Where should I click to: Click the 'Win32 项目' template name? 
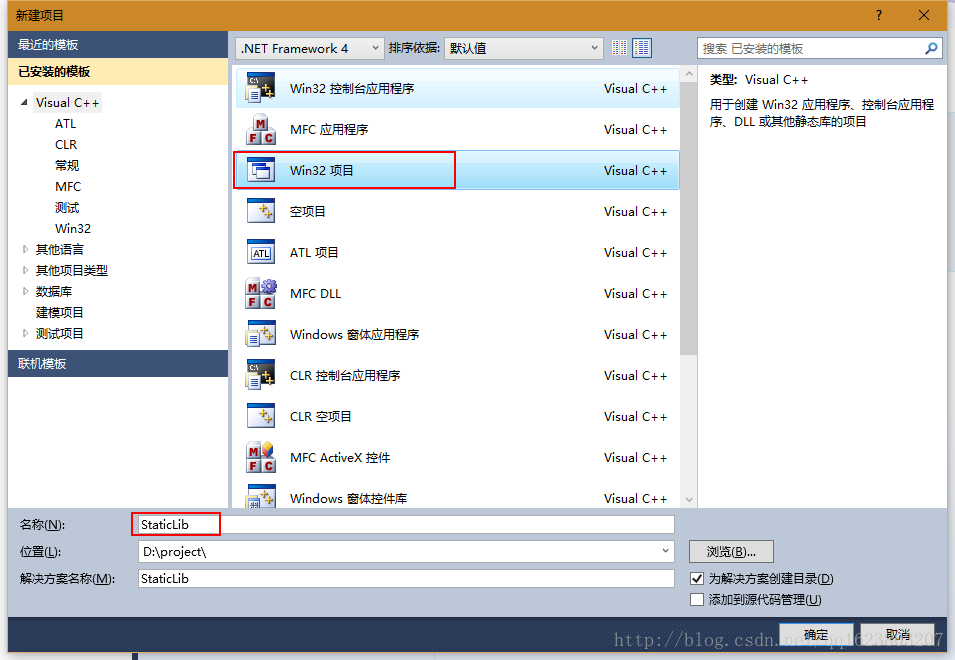(322, 170)
